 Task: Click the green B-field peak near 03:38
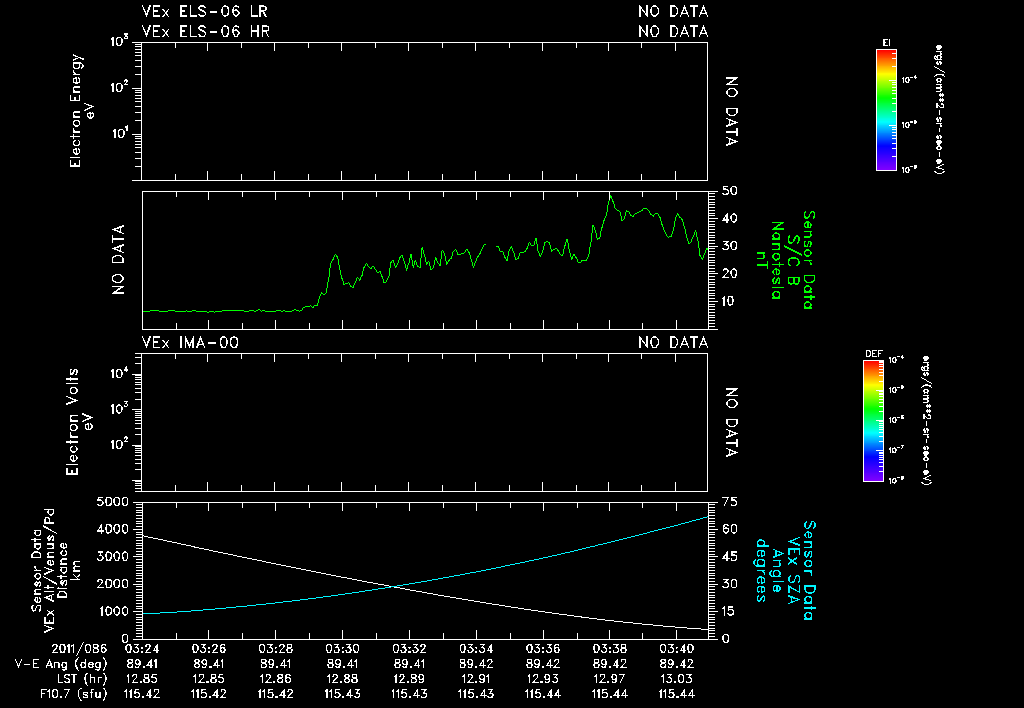point(610,195)
